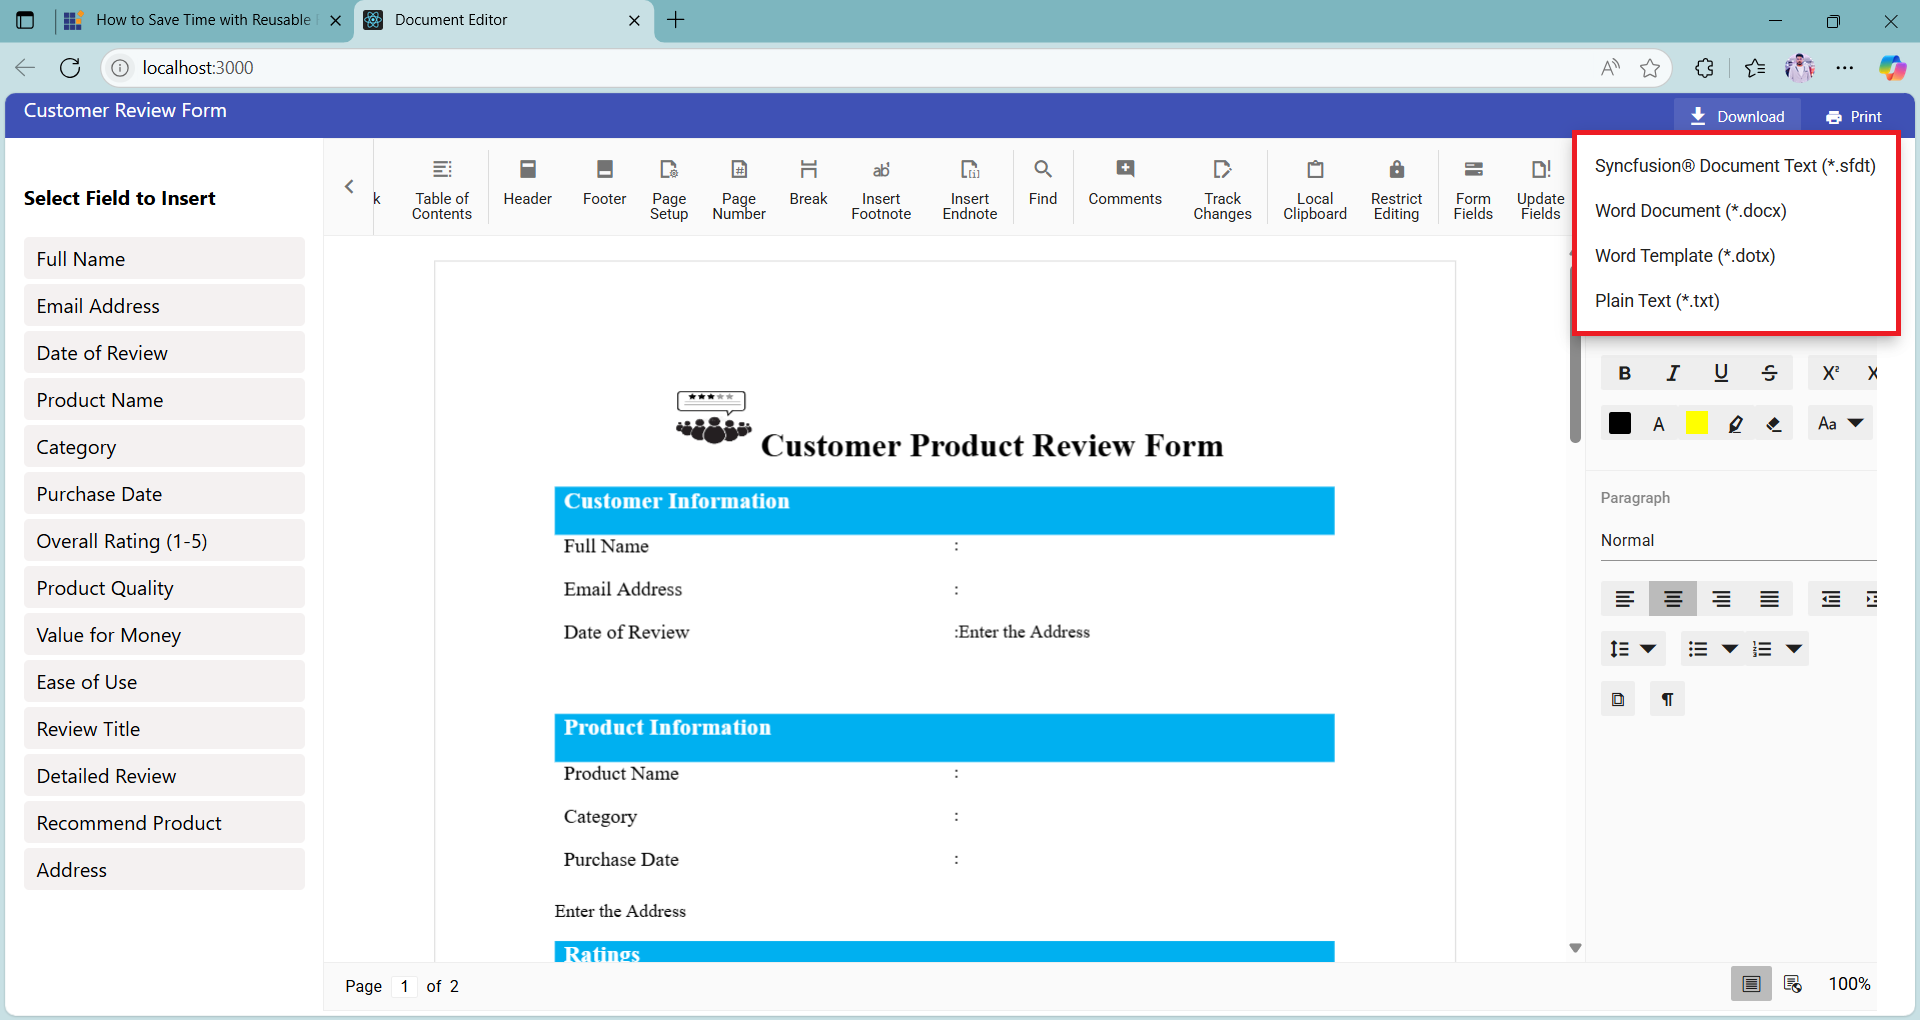Open the Restrict Editing tool
1920x1020 pixels.
click(x=1396, y=188)
